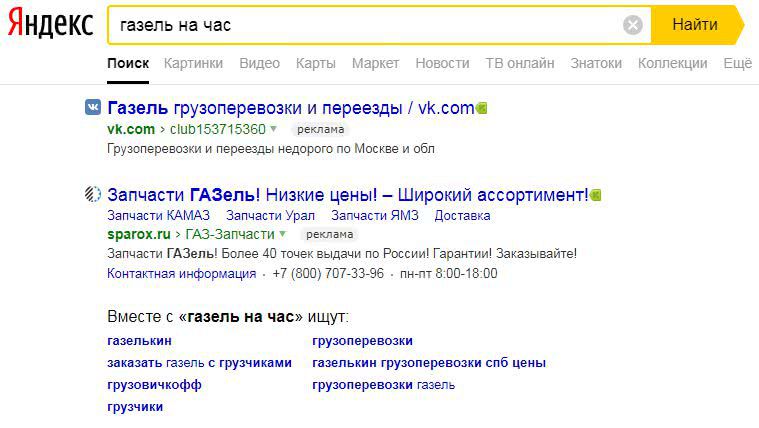Select related query газелькин грузоперевозки спб цены

point(428,363)
